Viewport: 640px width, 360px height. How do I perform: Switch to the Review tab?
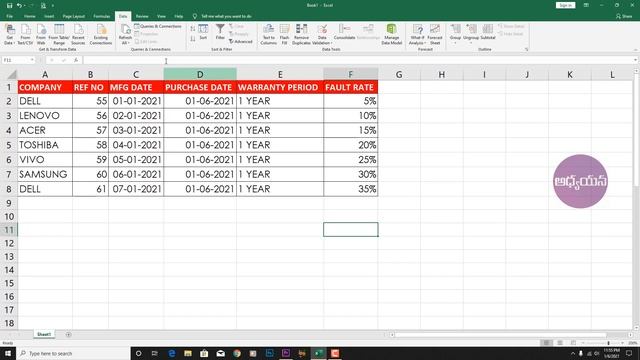[142, 16]
